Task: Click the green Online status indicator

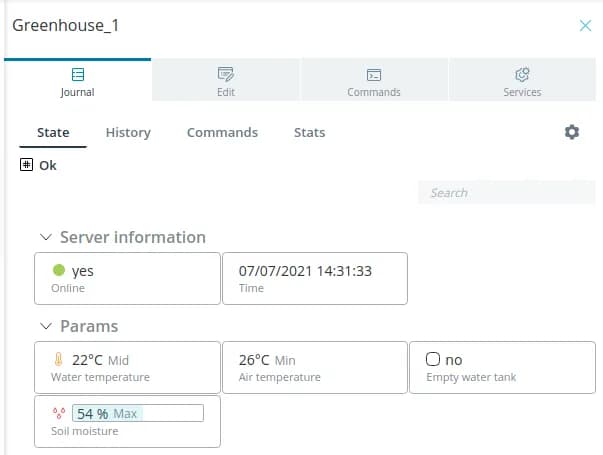Action: [x=58, y=270]
